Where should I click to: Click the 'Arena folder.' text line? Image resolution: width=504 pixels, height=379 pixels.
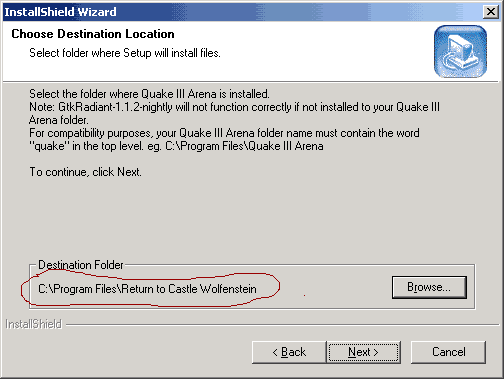coord(59,120)
